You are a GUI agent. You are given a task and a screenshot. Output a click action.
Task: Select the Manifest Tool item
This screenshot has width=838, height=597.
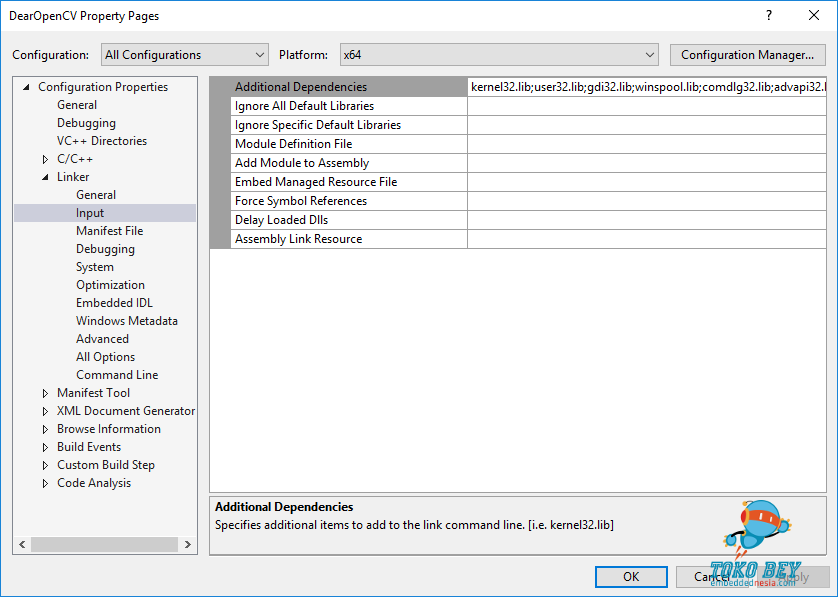point(94,393)
